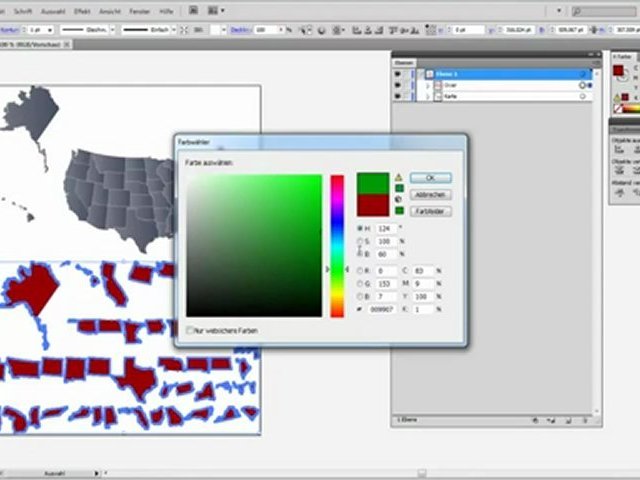Screen dimensions: 640x480
Task: Click the create new layer icon
Action: click(568, 422)
